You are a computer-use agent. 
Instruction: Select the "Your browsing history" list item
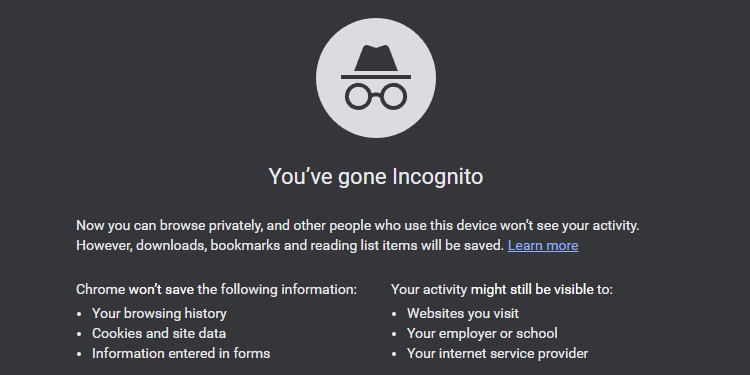click(x=159, y=313)
